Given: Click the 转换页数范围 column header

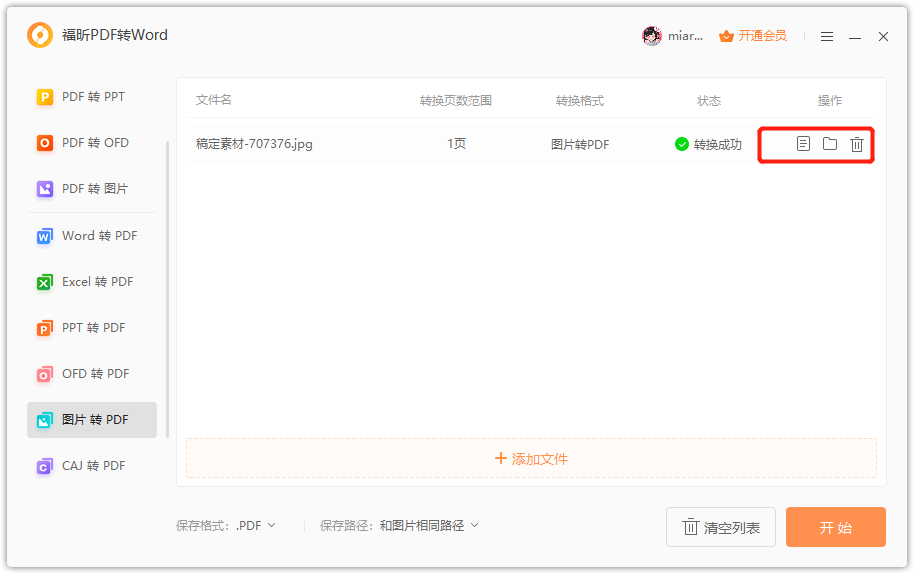Looking at the screenshot, I should tap(456, 101).
